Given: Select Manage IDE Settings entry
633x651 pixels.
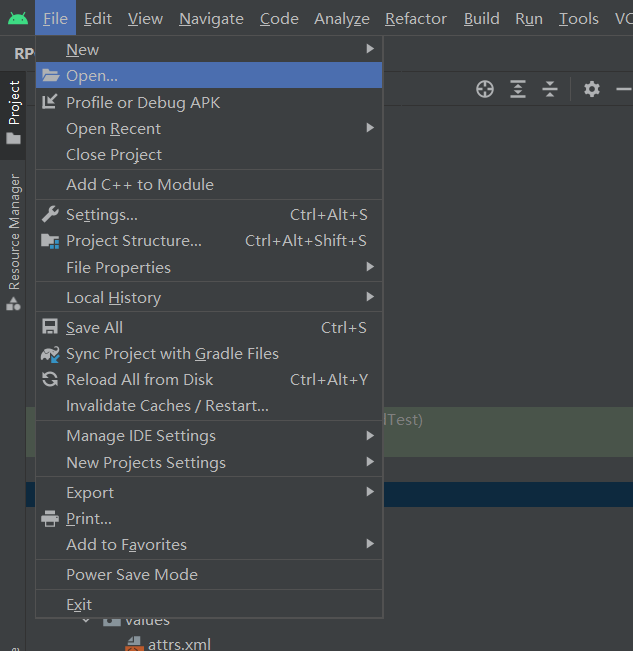Looking at the screenshot, I should [x=209, y=436].
